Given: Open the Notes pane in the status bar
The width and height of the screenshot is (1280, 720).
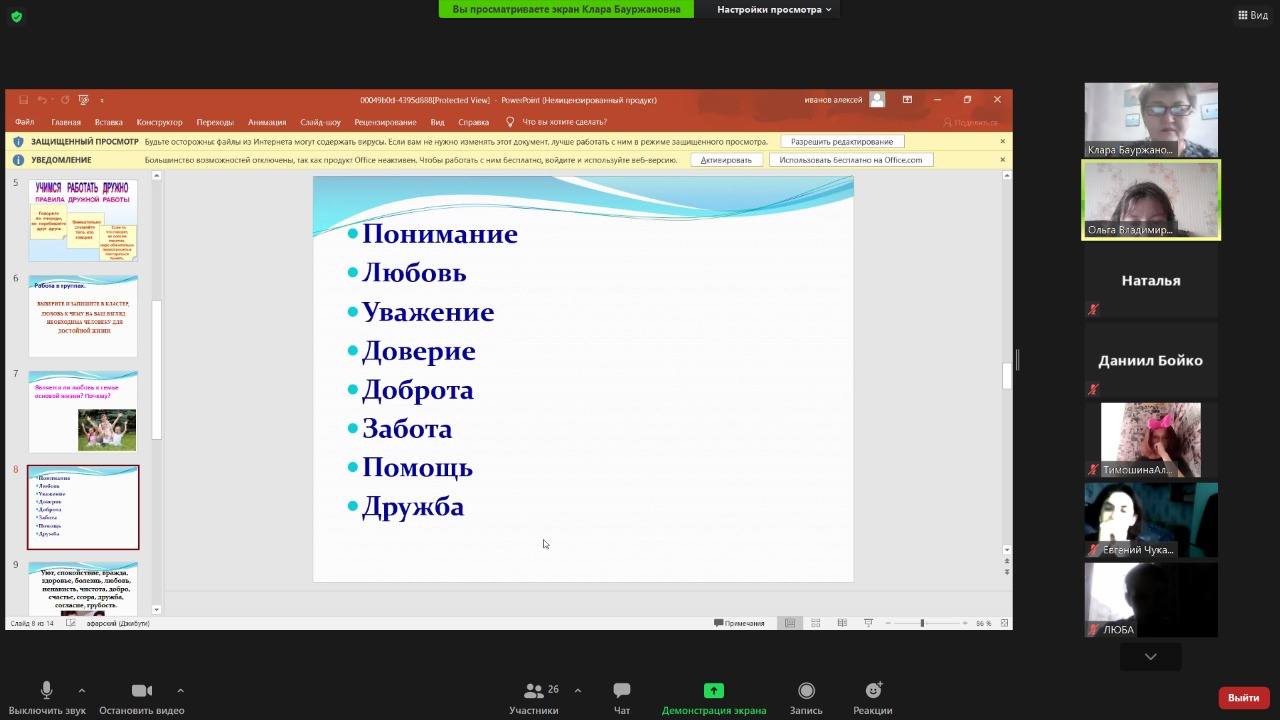Looking at the screenshot, I should coord(739,623).
